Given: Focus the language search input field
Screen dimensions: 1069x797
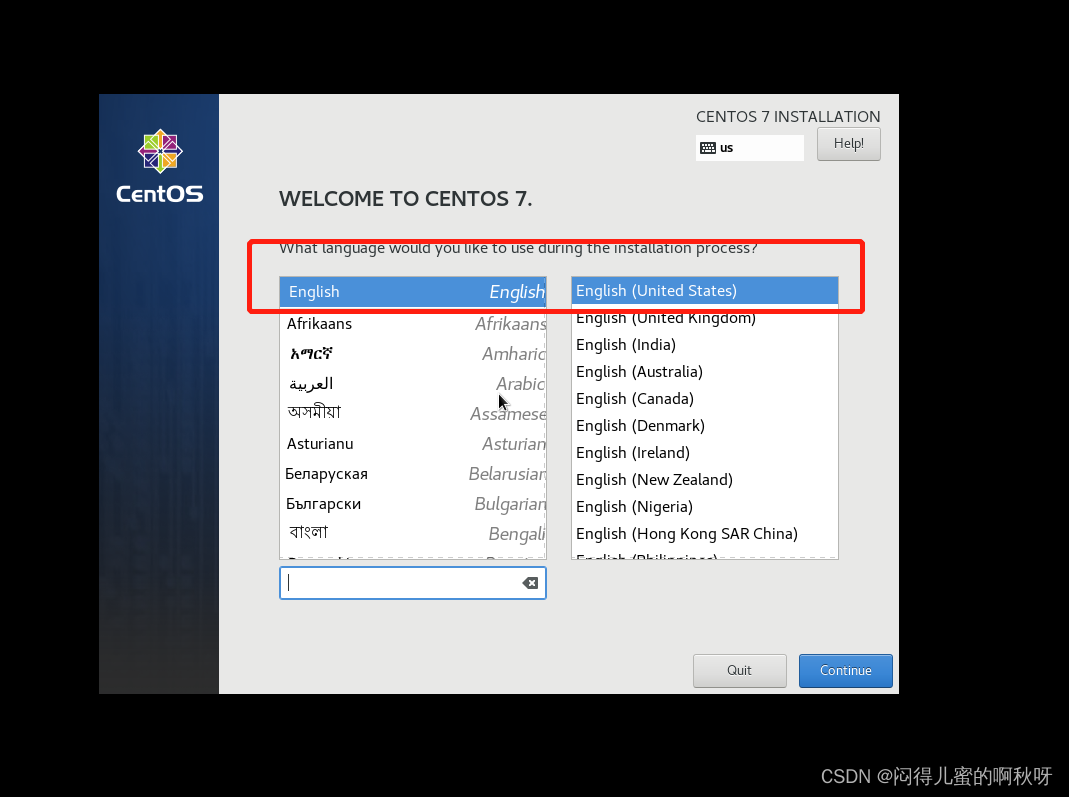Looking at the screenshot, I should tap(412, 583).
